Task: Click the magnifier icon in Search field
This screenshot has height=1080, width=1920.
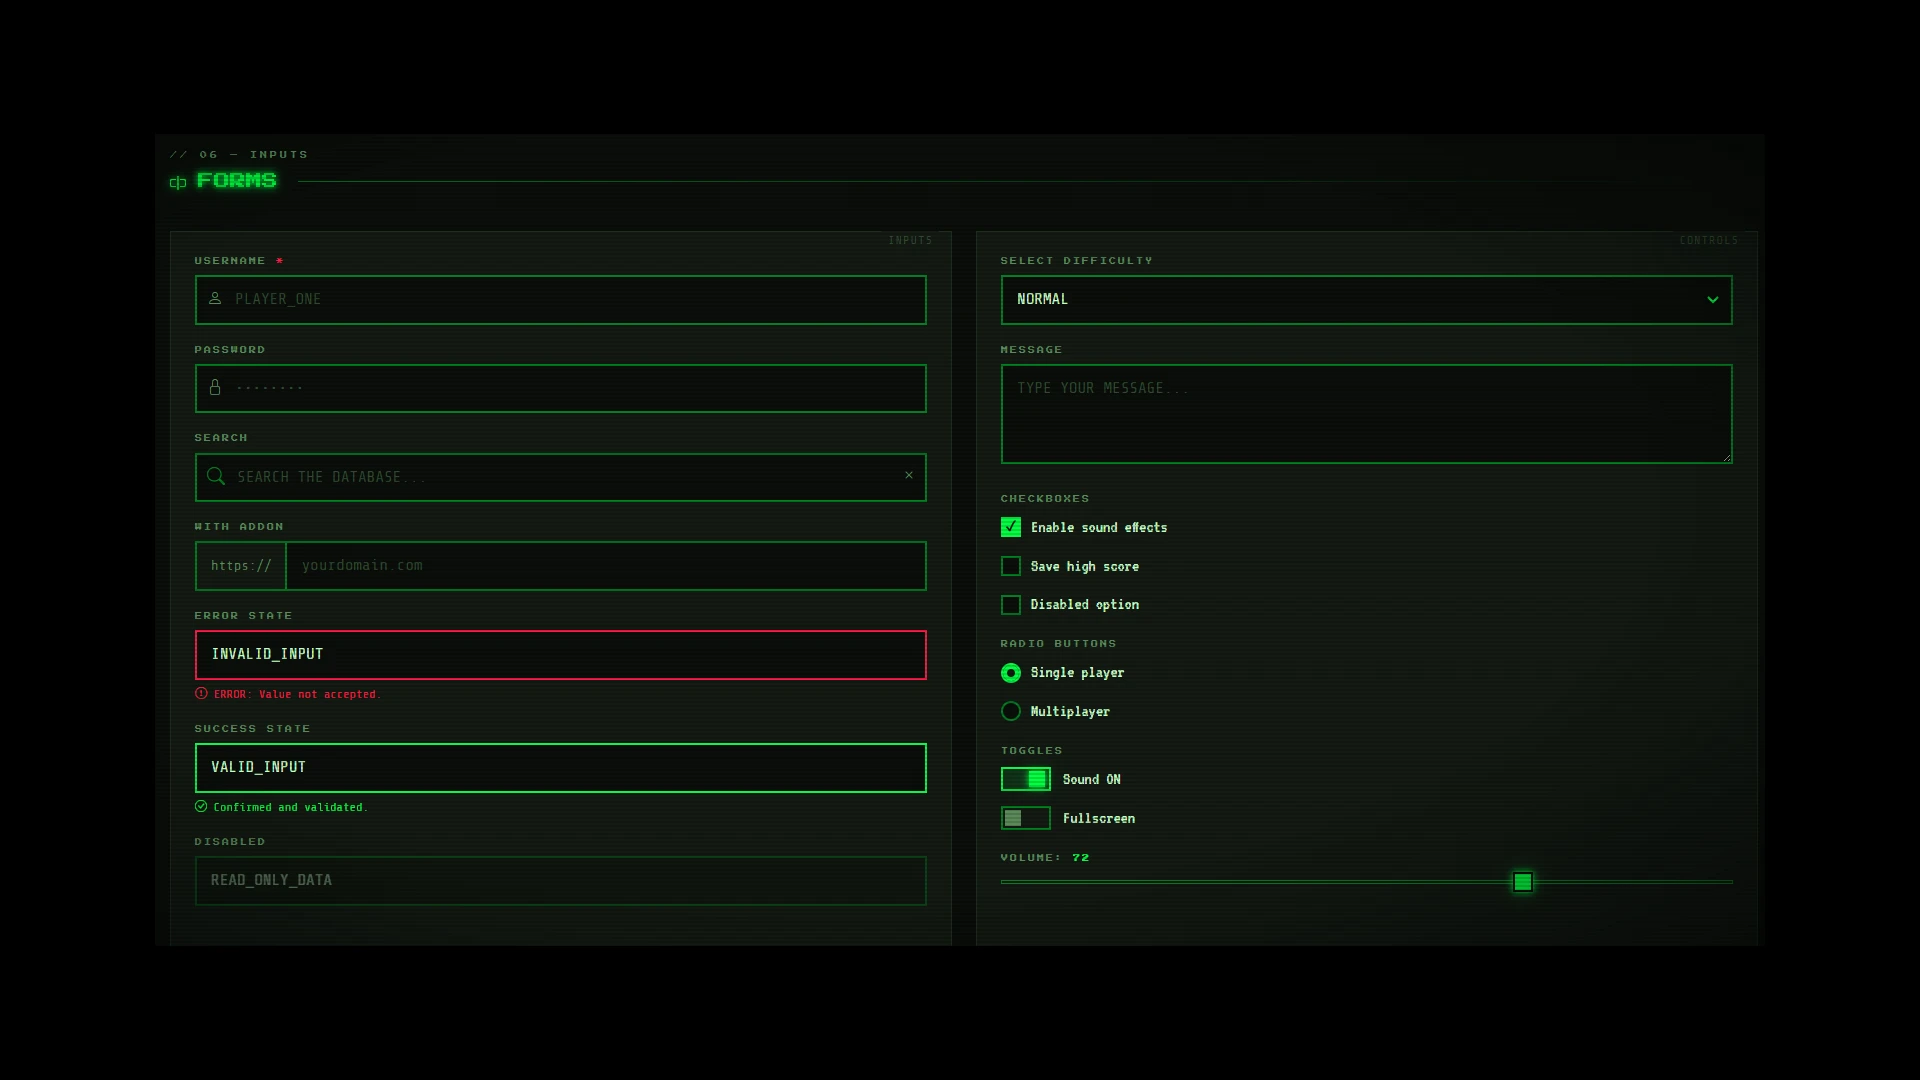Action: click(x=216, y=476)
